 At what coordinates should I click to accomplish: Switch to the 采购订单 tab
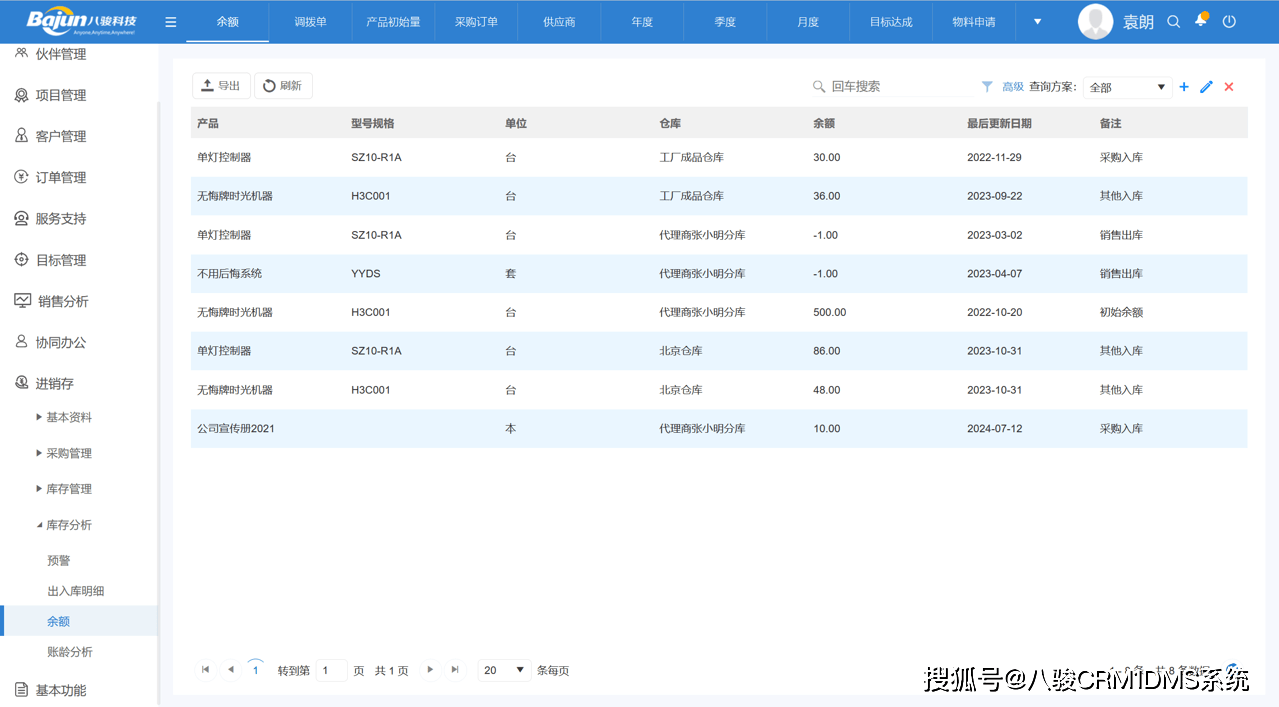pos(476,22)
